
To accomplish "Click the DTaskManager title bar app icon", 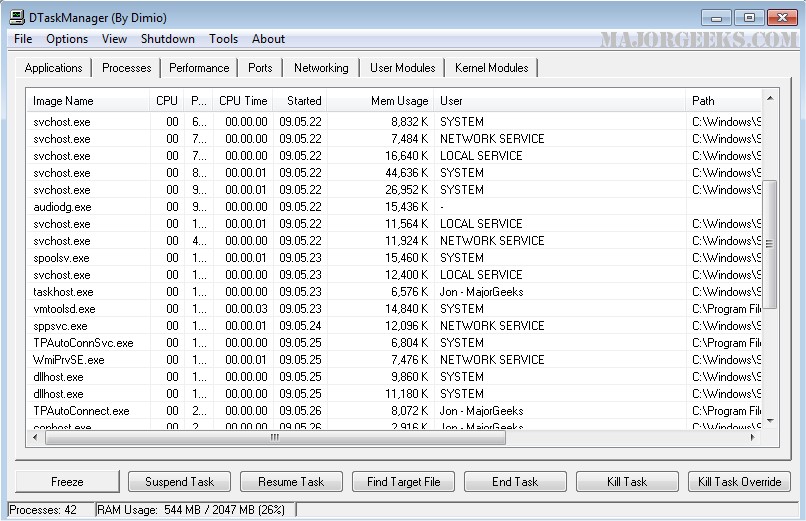I will (17, 17).
